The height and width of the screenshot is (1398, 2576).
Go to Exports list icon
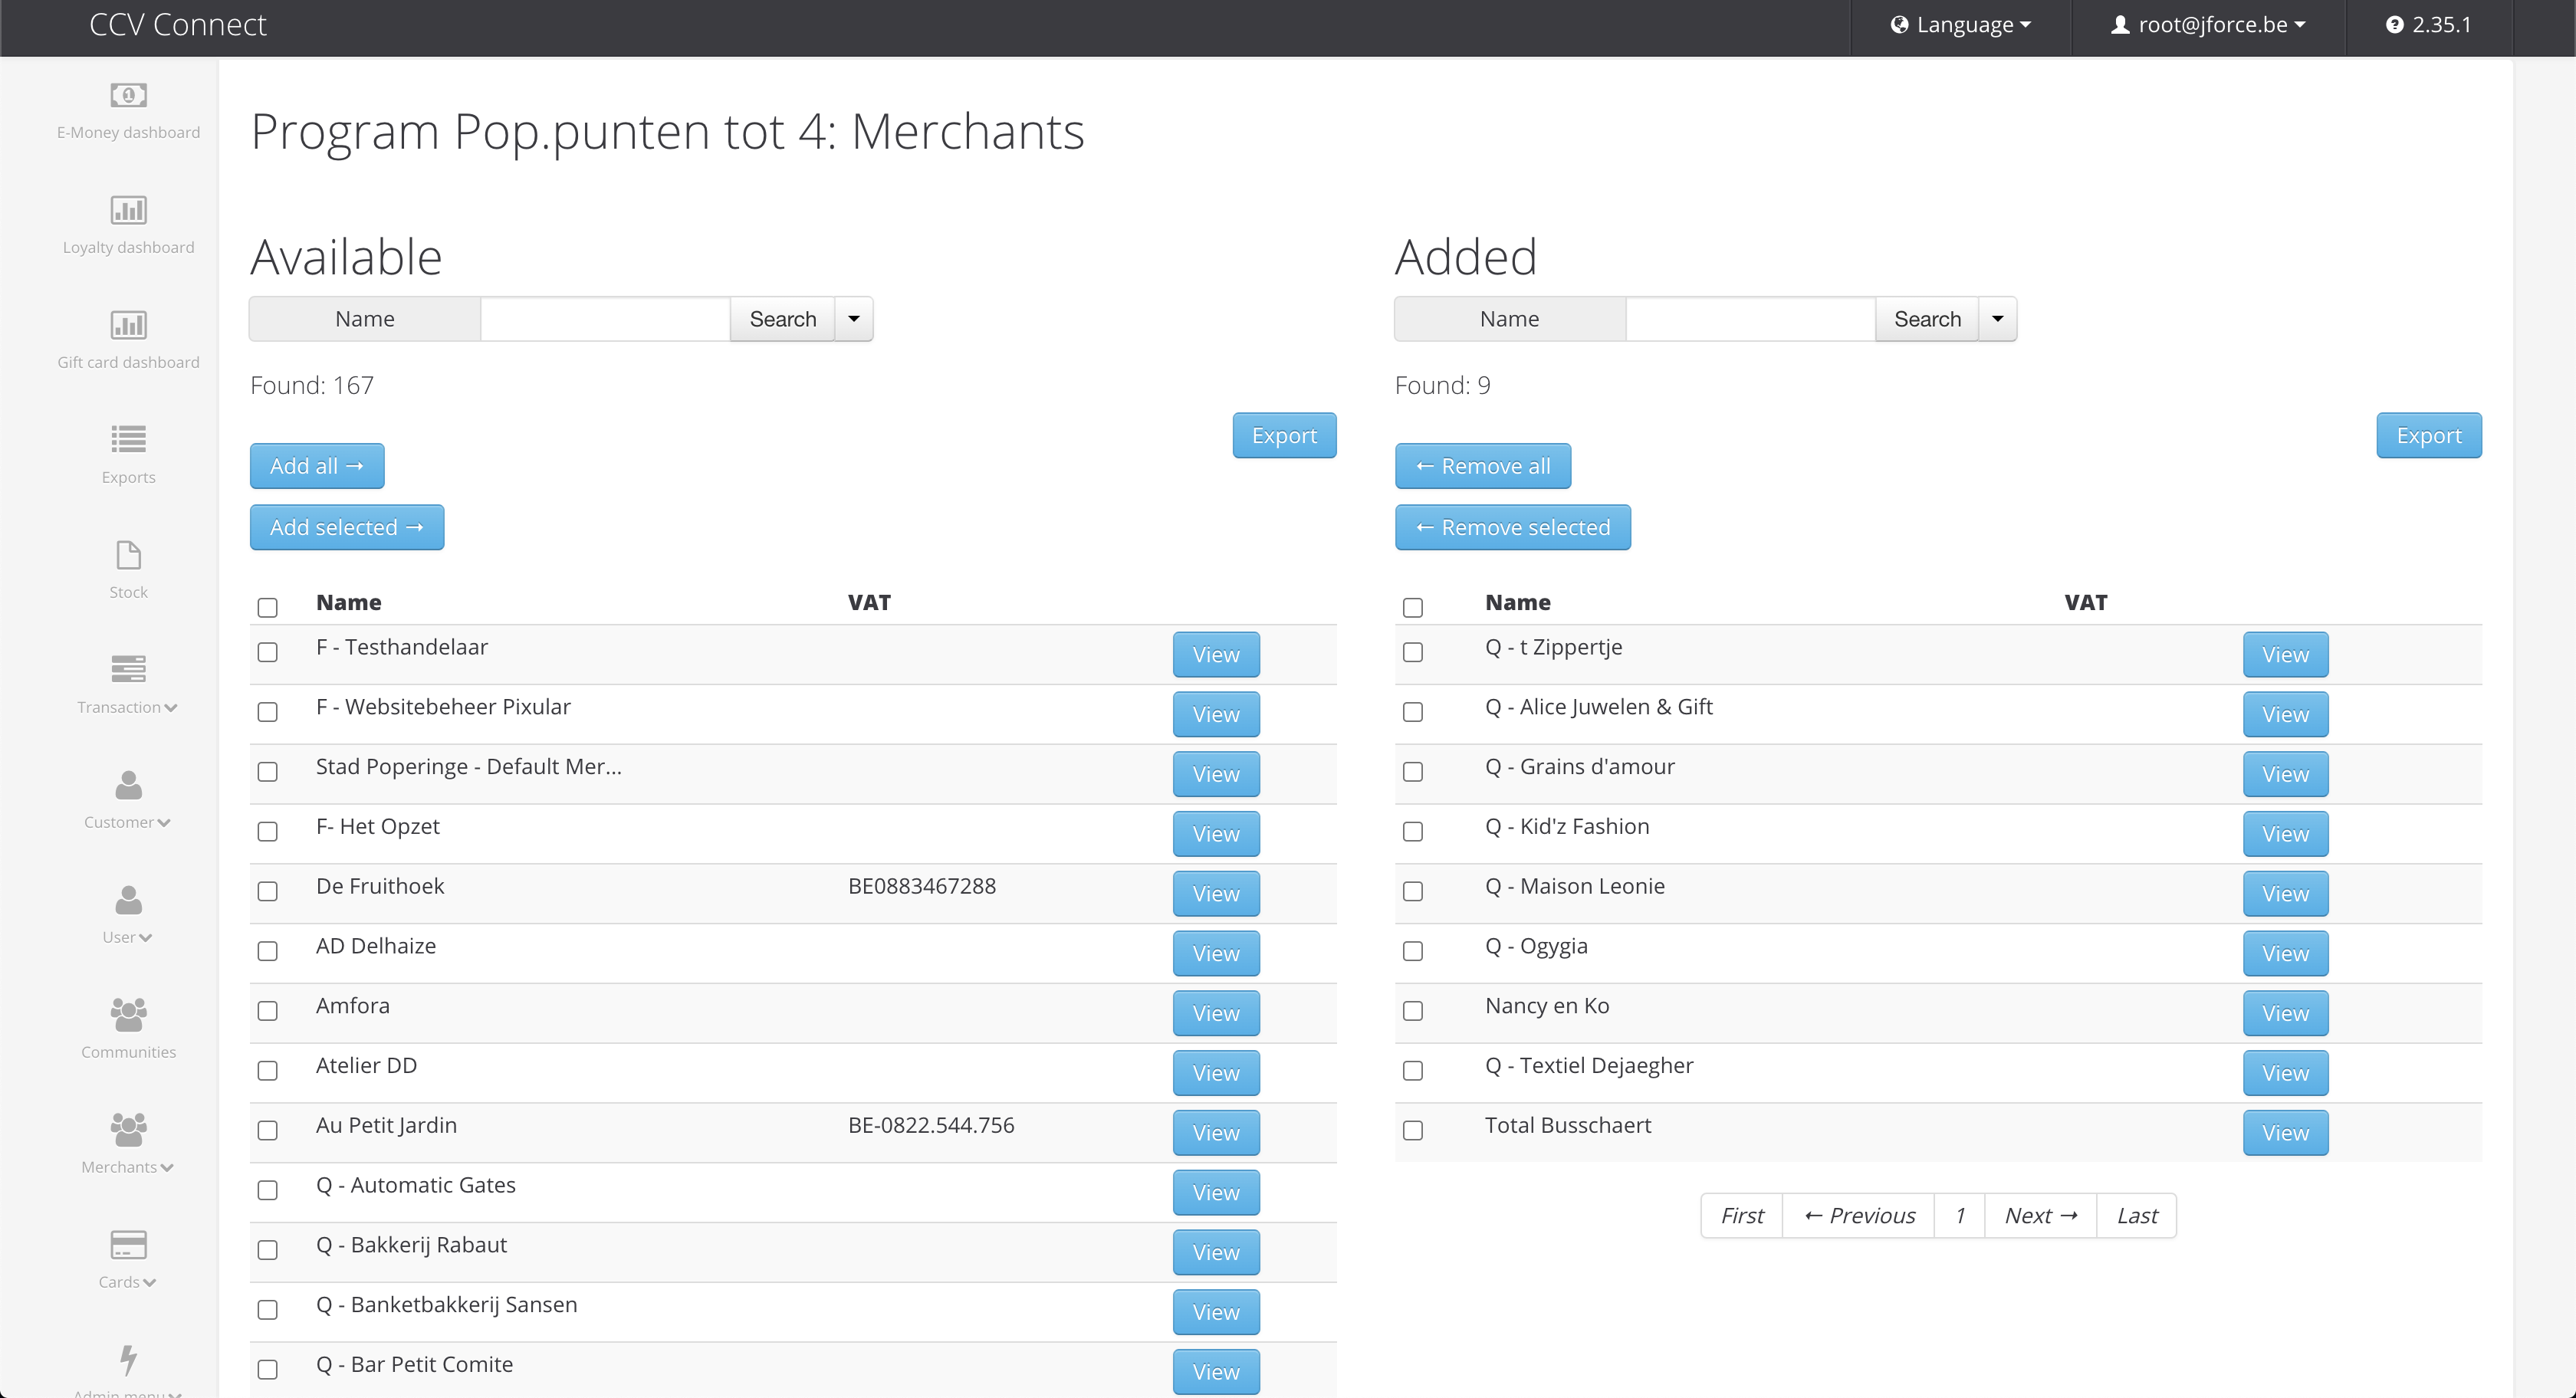pos(128,439)
